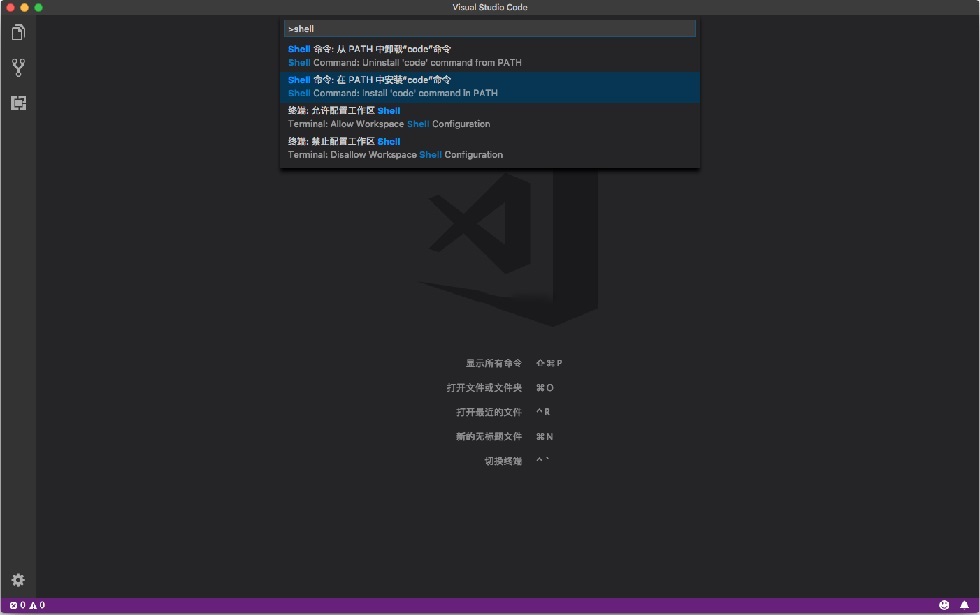
Task: Click the 打开最近的文件 shortcut hint
Action: tap(488, 412)
